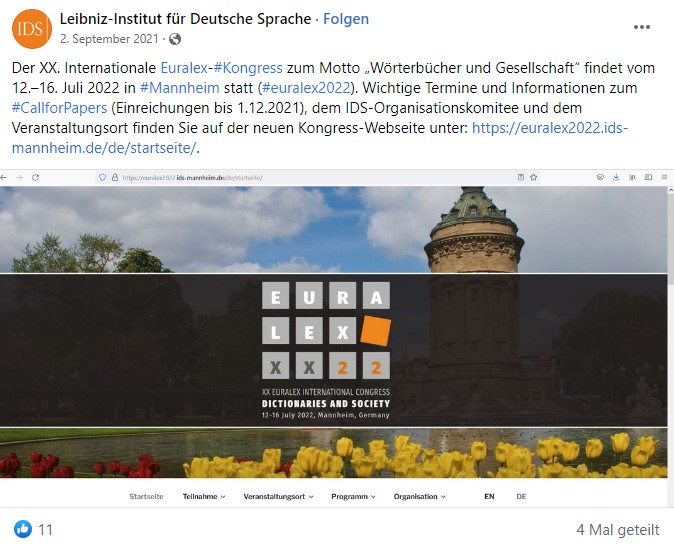Click the orange tilted tile in logo

click(376, 331)
